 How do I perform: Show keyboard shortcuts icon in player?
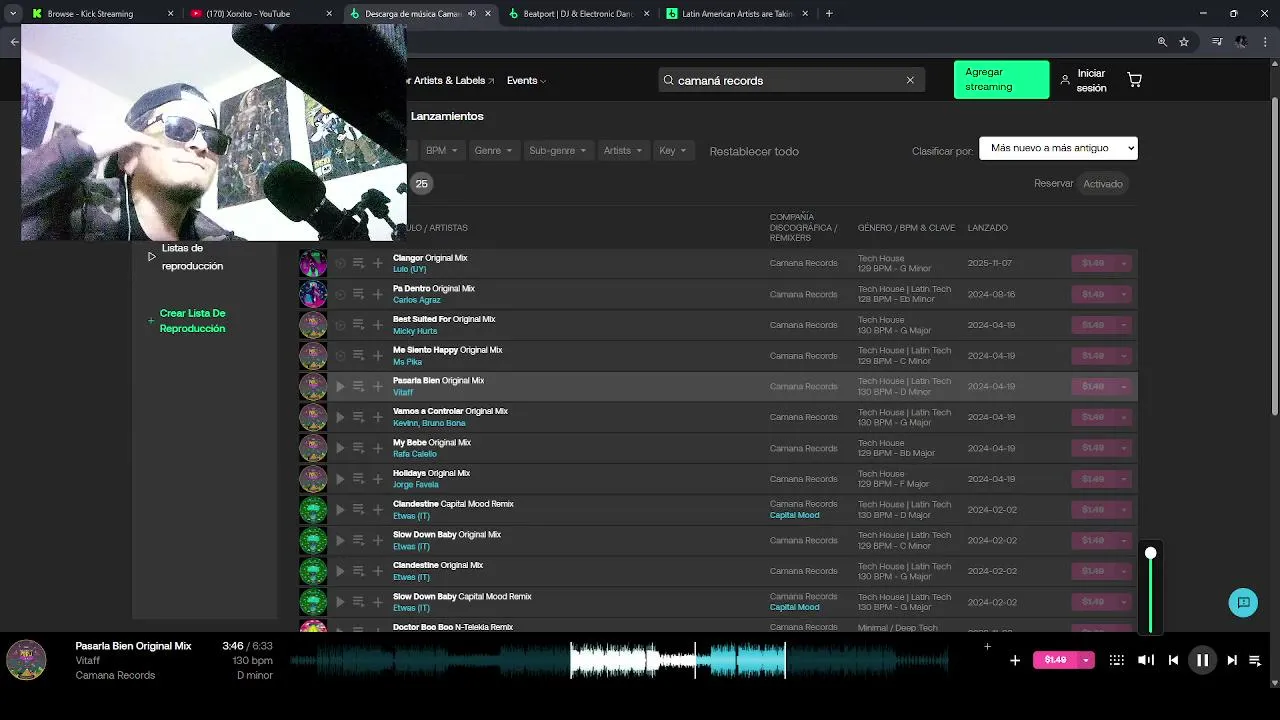point(1117,660)
